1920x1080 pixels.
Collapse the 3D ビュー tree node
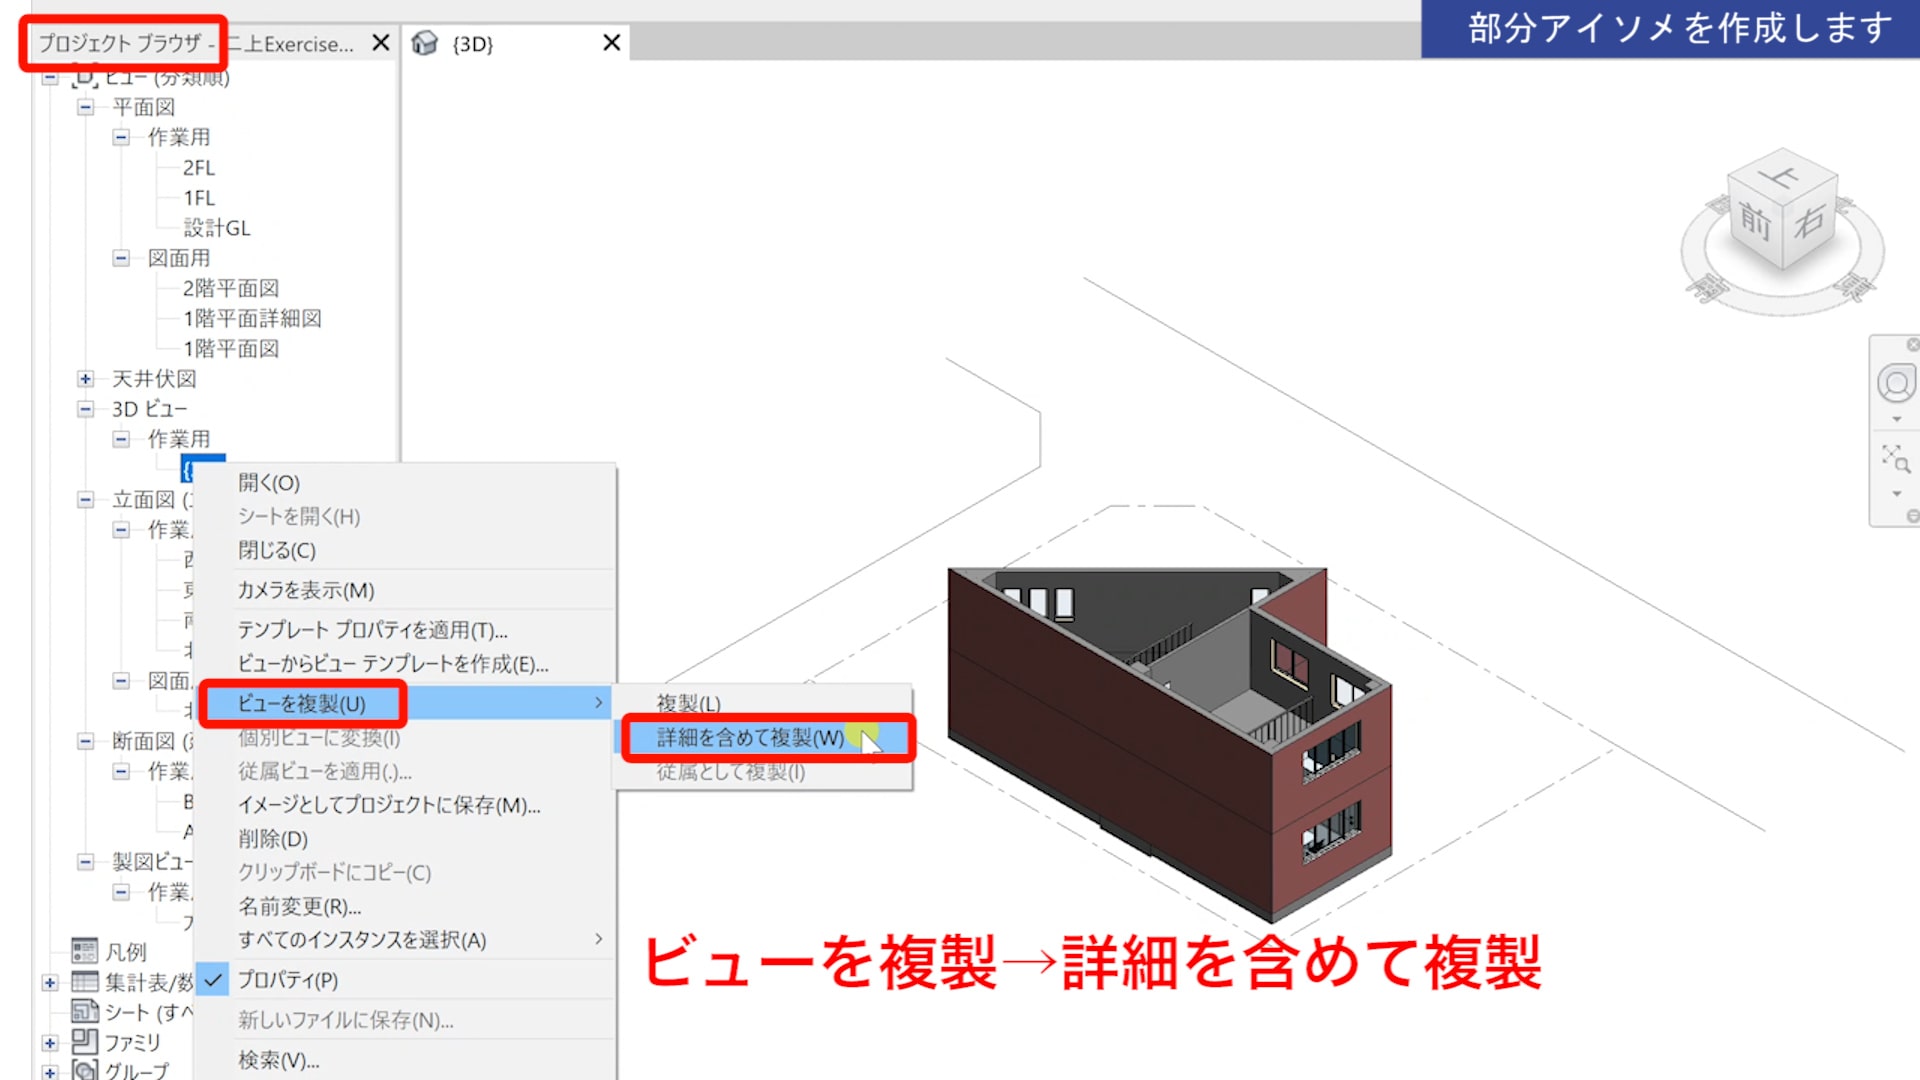(86, 409)
